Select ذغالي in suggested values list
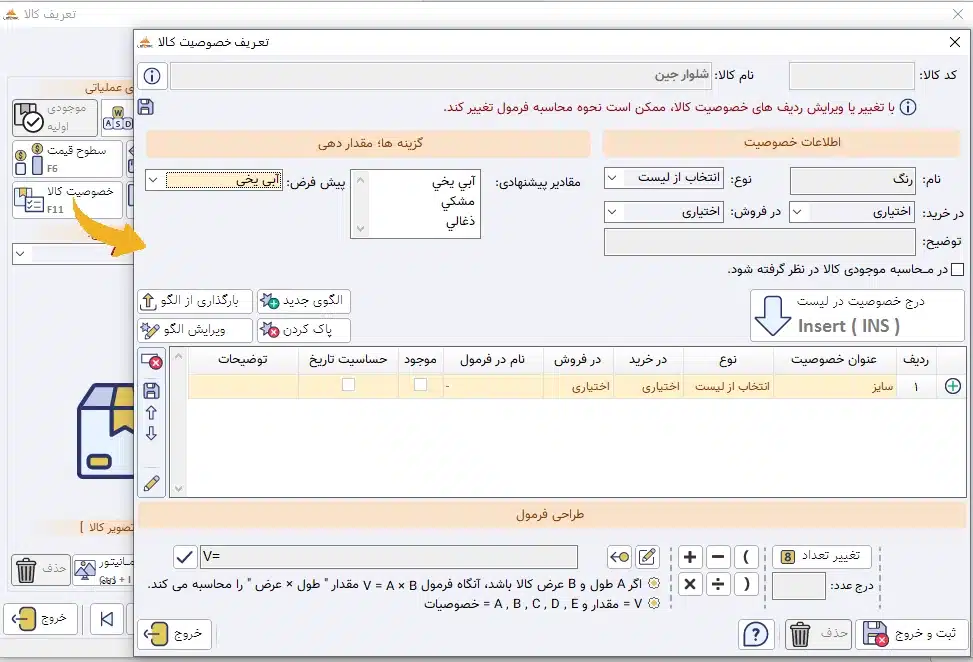 tap(460, 221)
